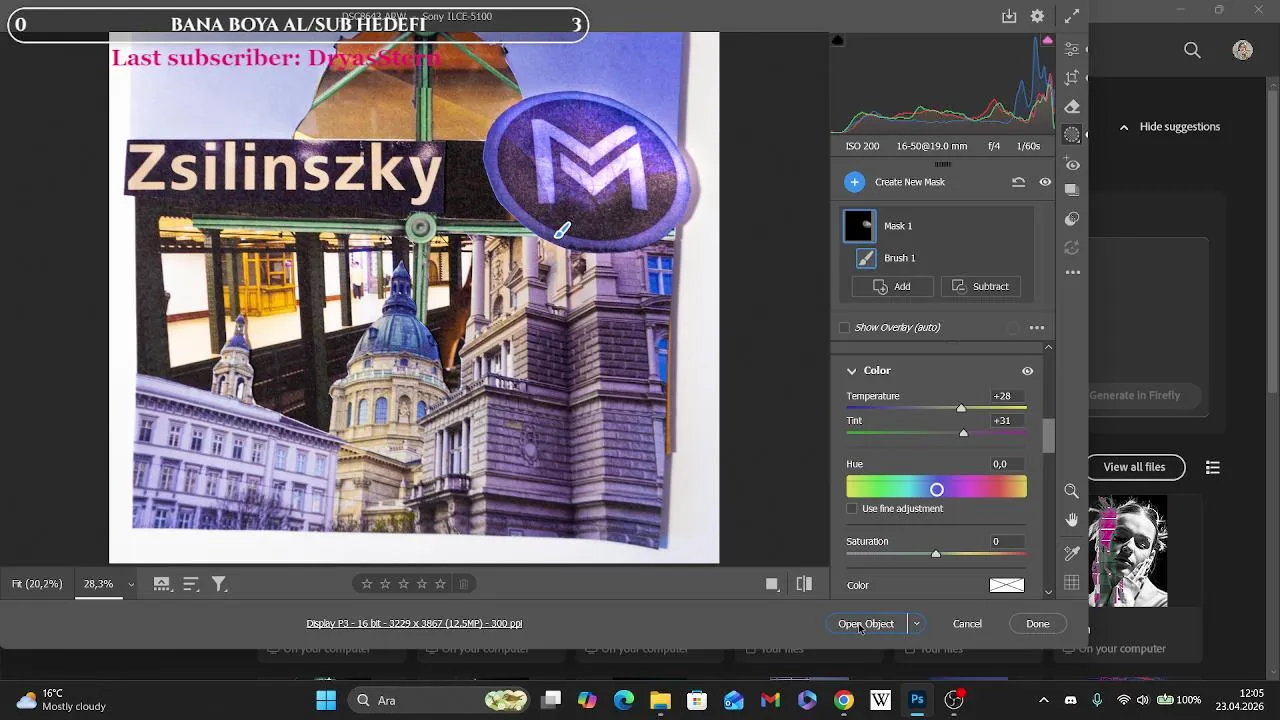Click the Add to mask button
The height and width of the screenshot is (720, 1280).
point(893,287)
